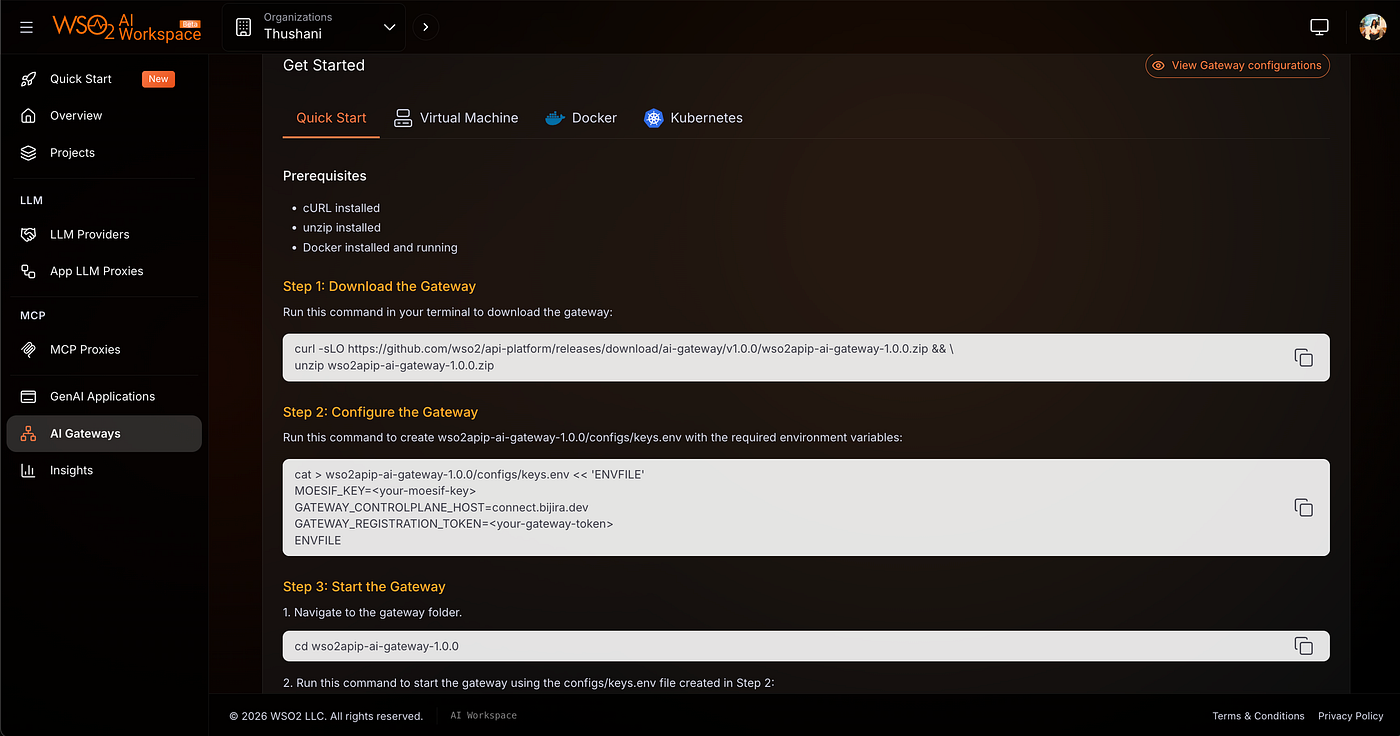This screenshot has height=736, width=1400.
Task: Click the eye icon in View Gateway configurations
Action: tap(1158, 66)
